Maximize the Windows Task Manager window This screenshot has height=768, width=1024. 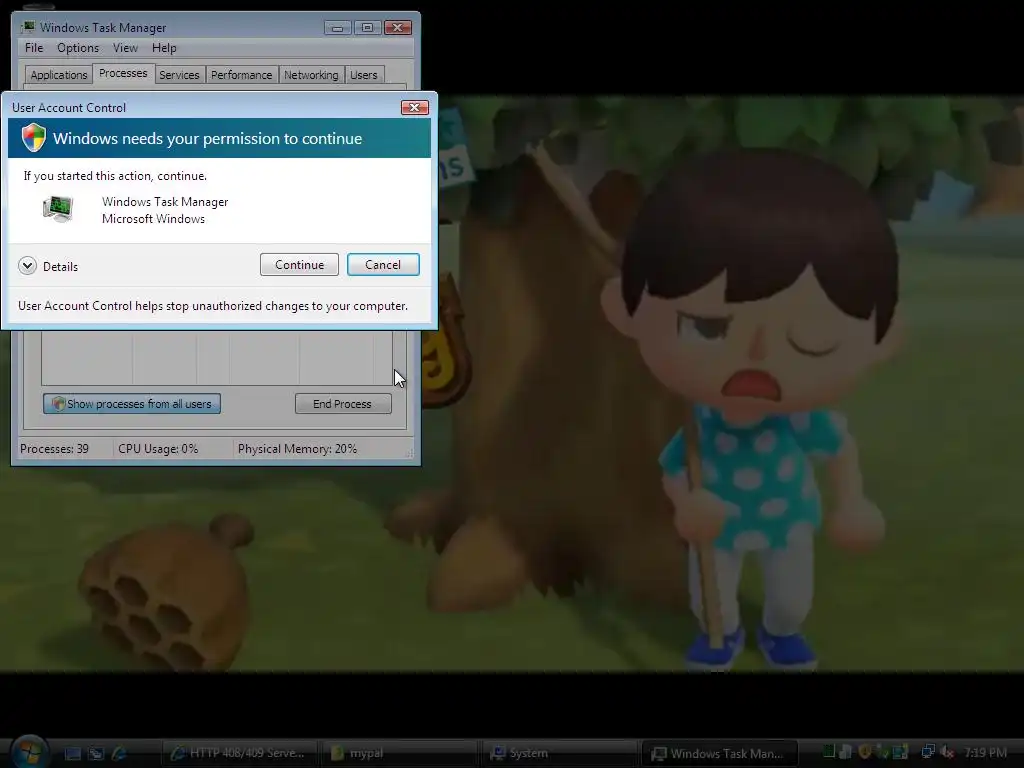click(x=367, y=27)
